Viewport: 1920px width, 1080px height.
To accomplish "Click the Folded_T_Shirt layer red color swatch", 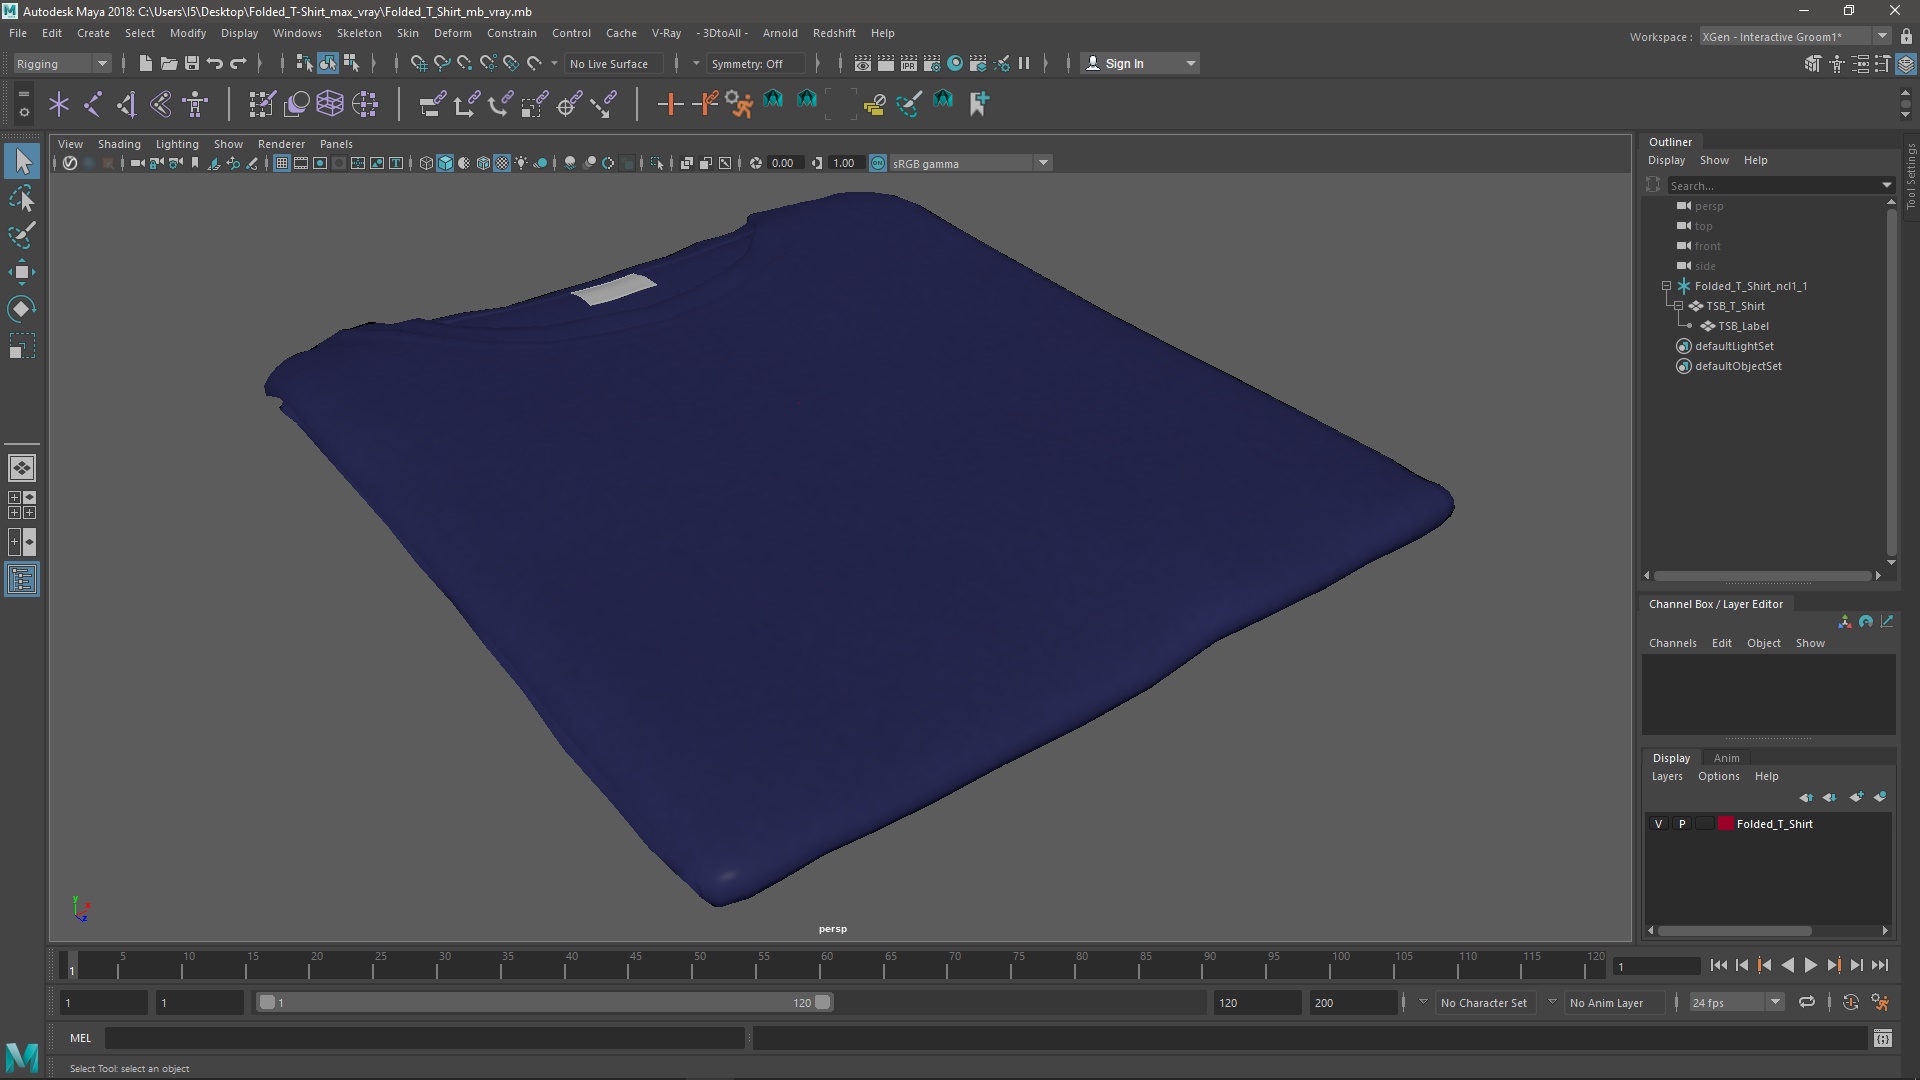I will [1726, 824].
